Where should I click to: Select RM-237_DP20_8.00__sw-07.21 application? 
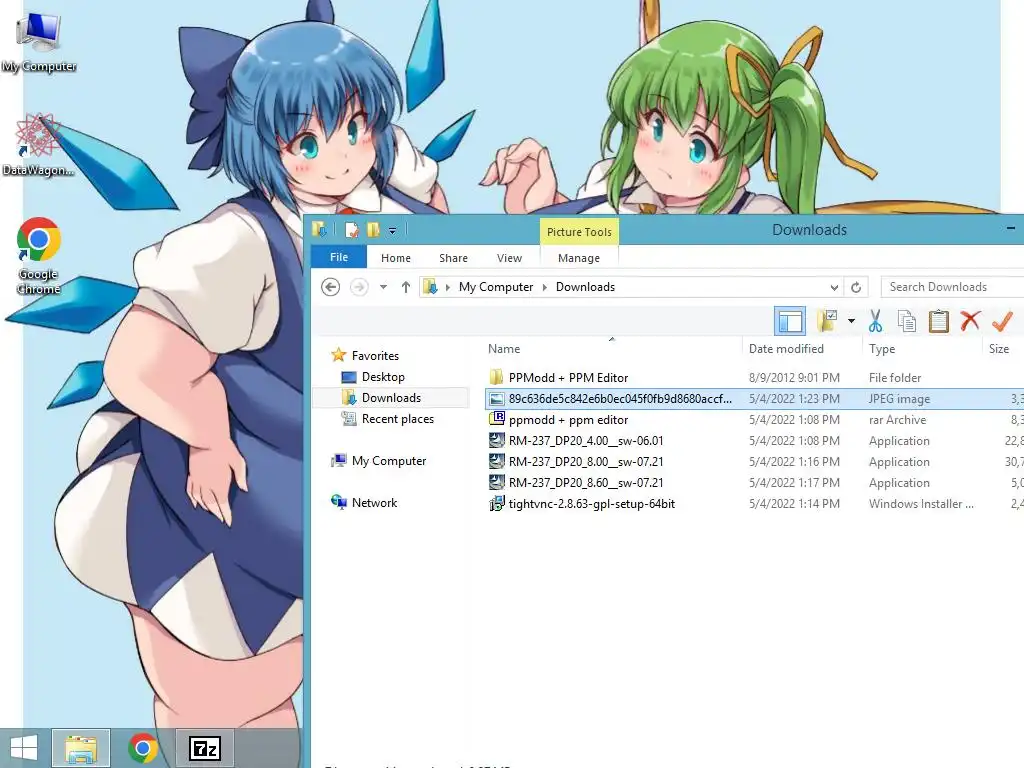[x=586, y=462]
